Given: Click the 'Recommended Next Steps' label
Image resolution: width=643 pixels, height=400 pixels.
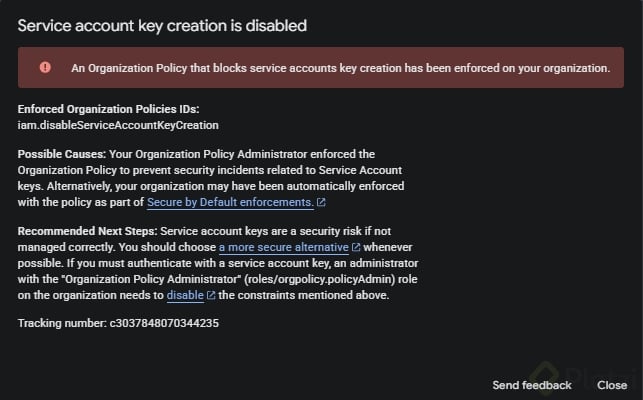Looking at the screenshot, I should coord(85,232).
